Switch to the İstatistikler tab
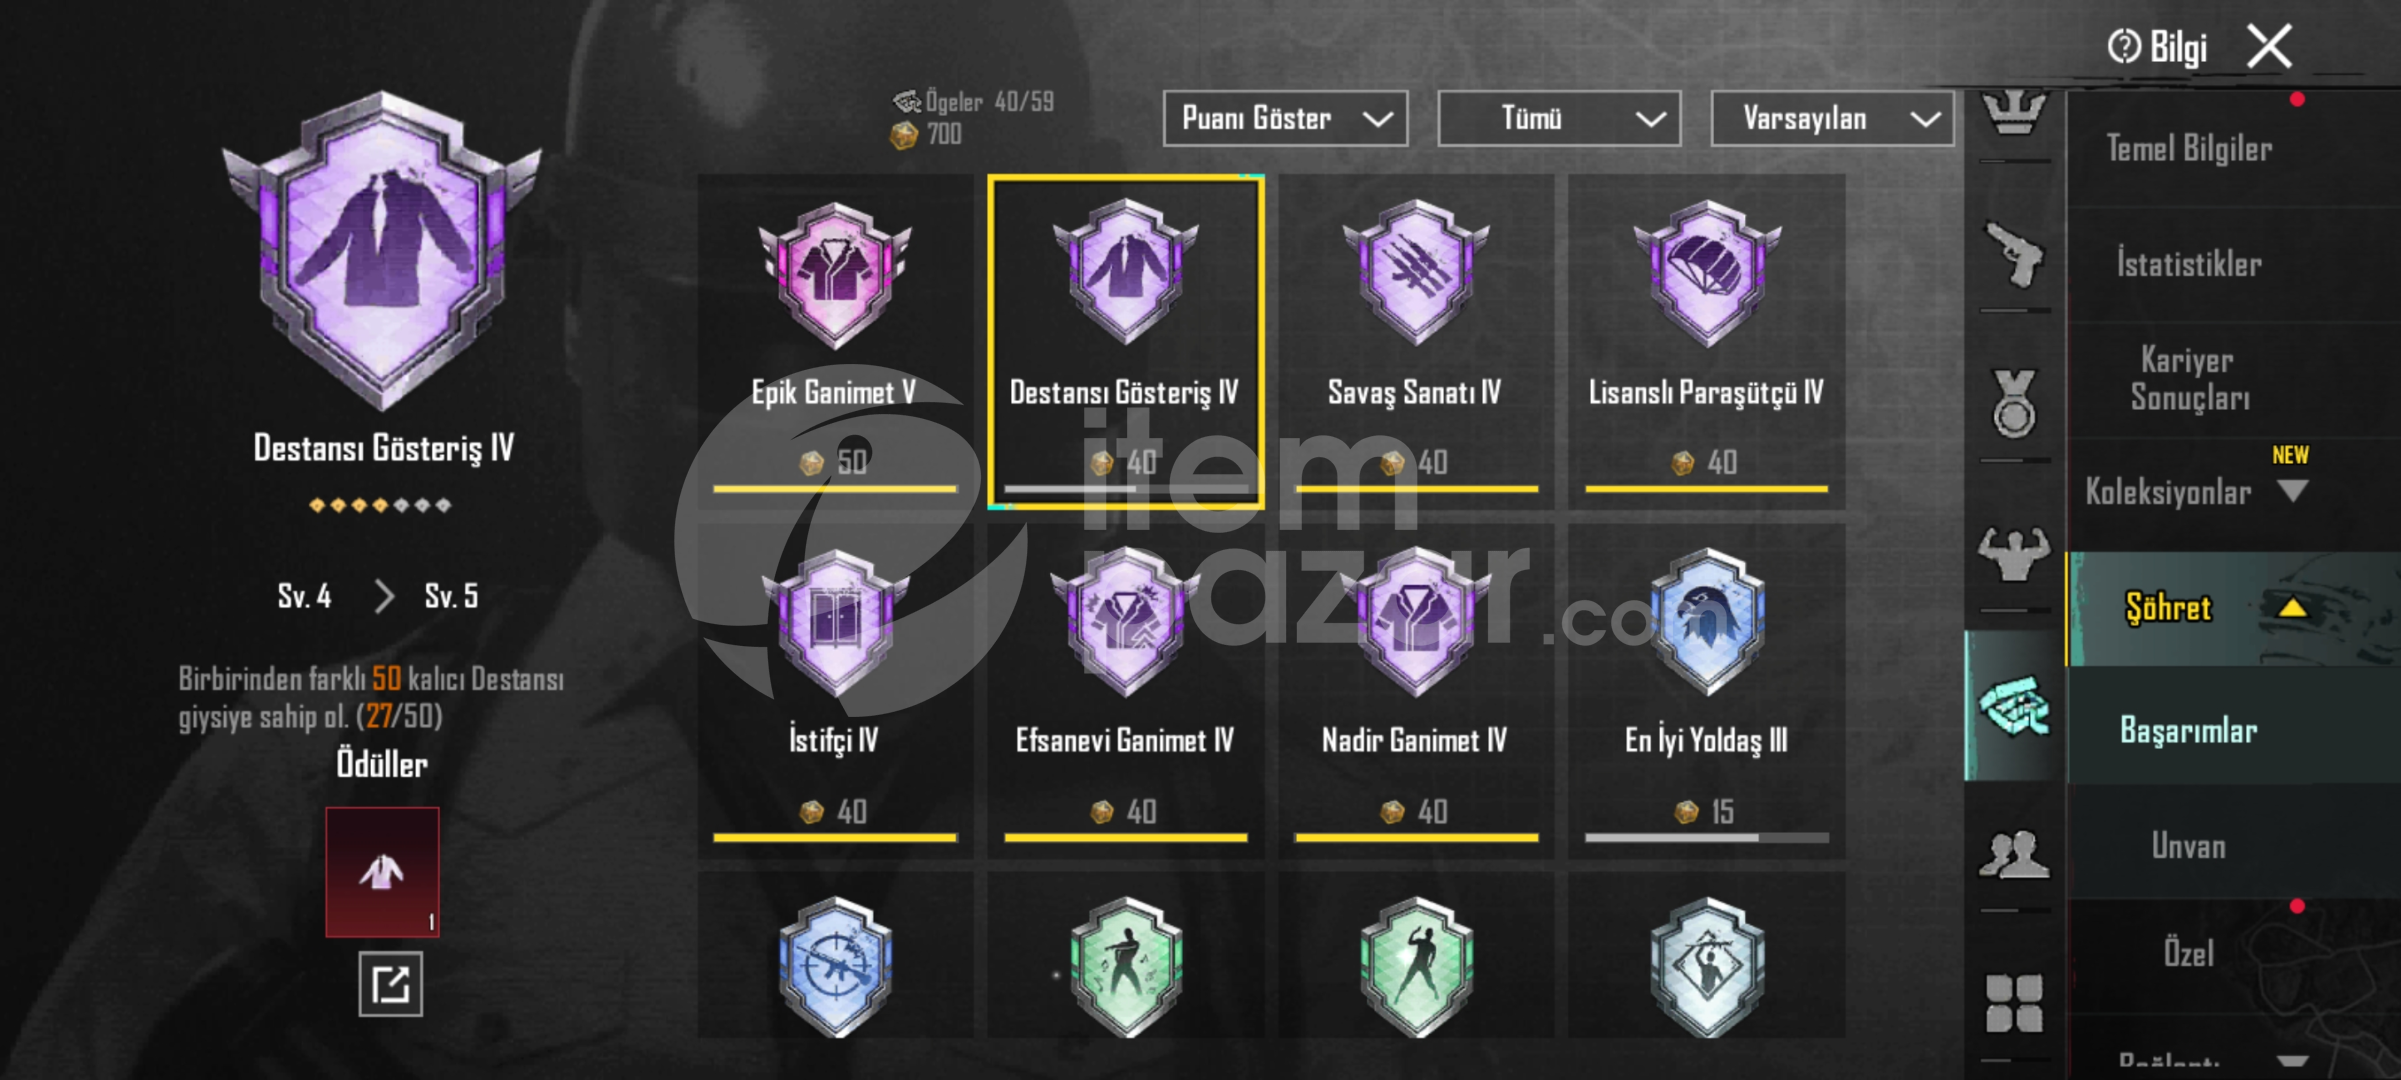The height and width of the screenshot is (1080, 2401). (x=2189, y=265)
